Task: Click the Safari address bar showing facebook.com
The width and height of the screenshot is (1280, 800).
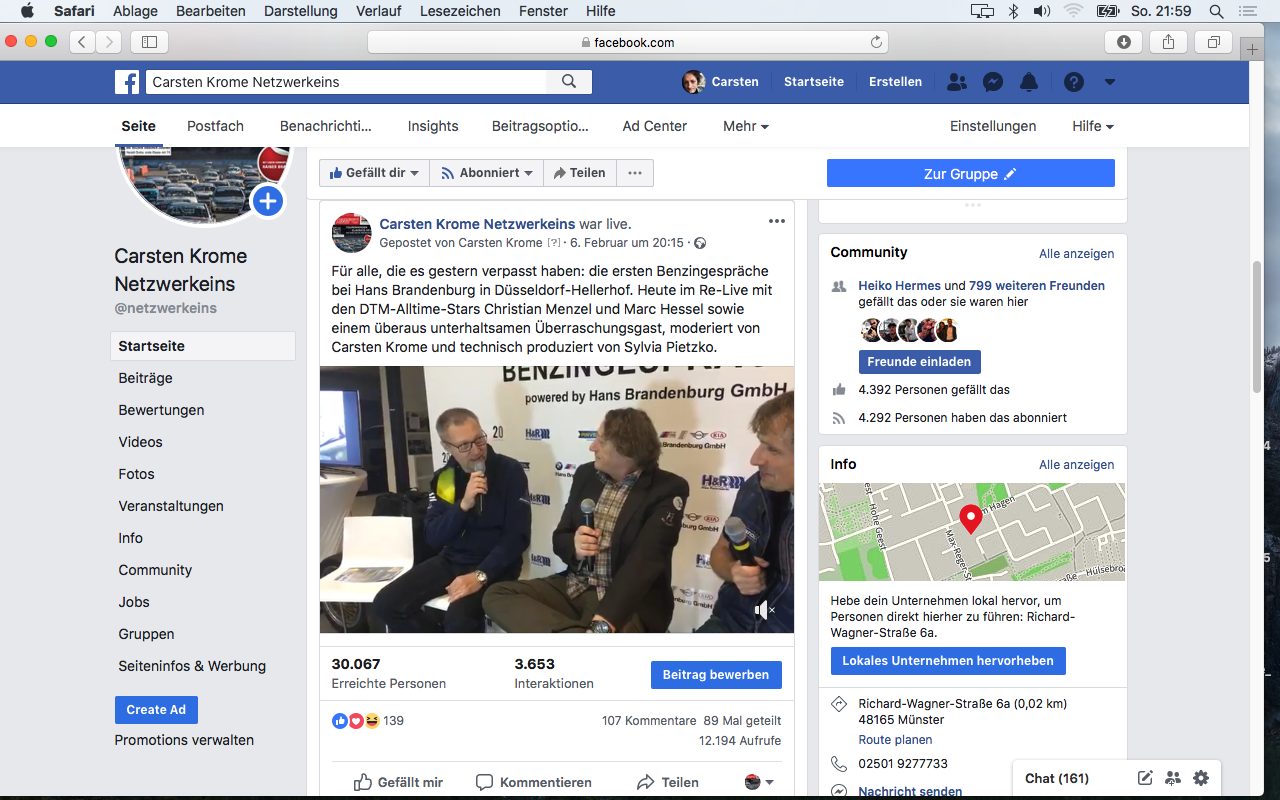Action: point(628,42)
